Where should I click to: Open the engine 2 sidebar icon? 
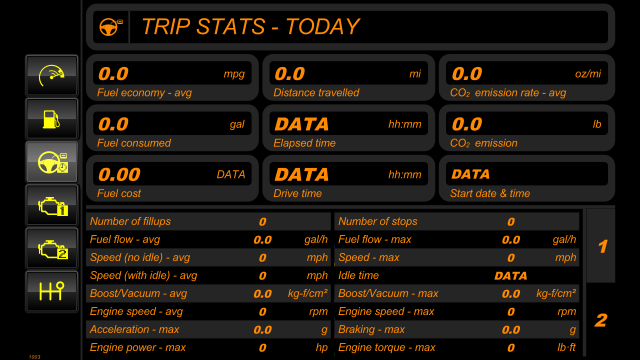pos(51,249)
